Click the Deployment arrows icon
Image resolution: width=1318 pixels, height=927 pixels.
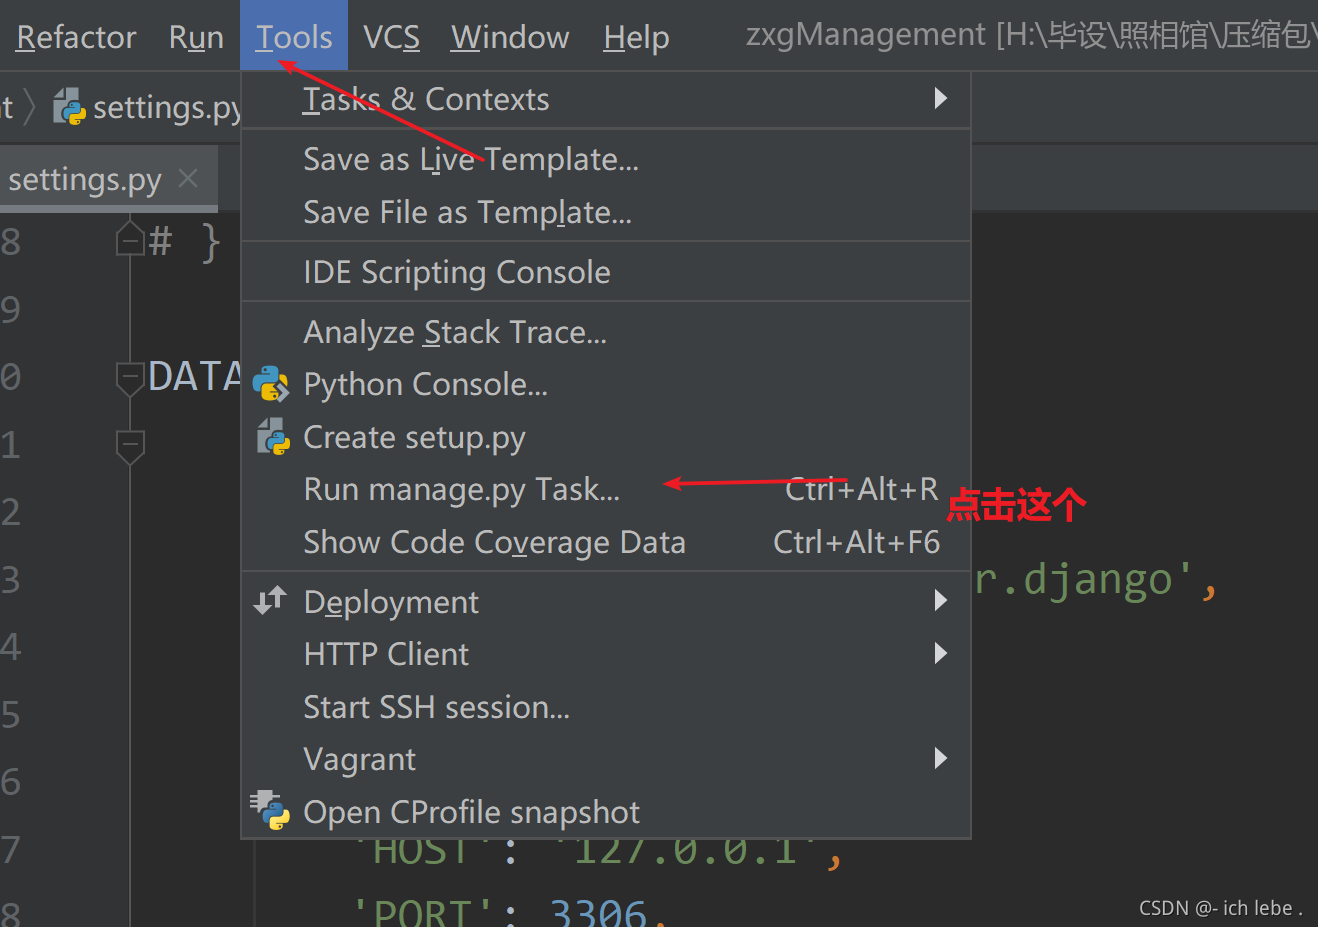pos(270,600)
